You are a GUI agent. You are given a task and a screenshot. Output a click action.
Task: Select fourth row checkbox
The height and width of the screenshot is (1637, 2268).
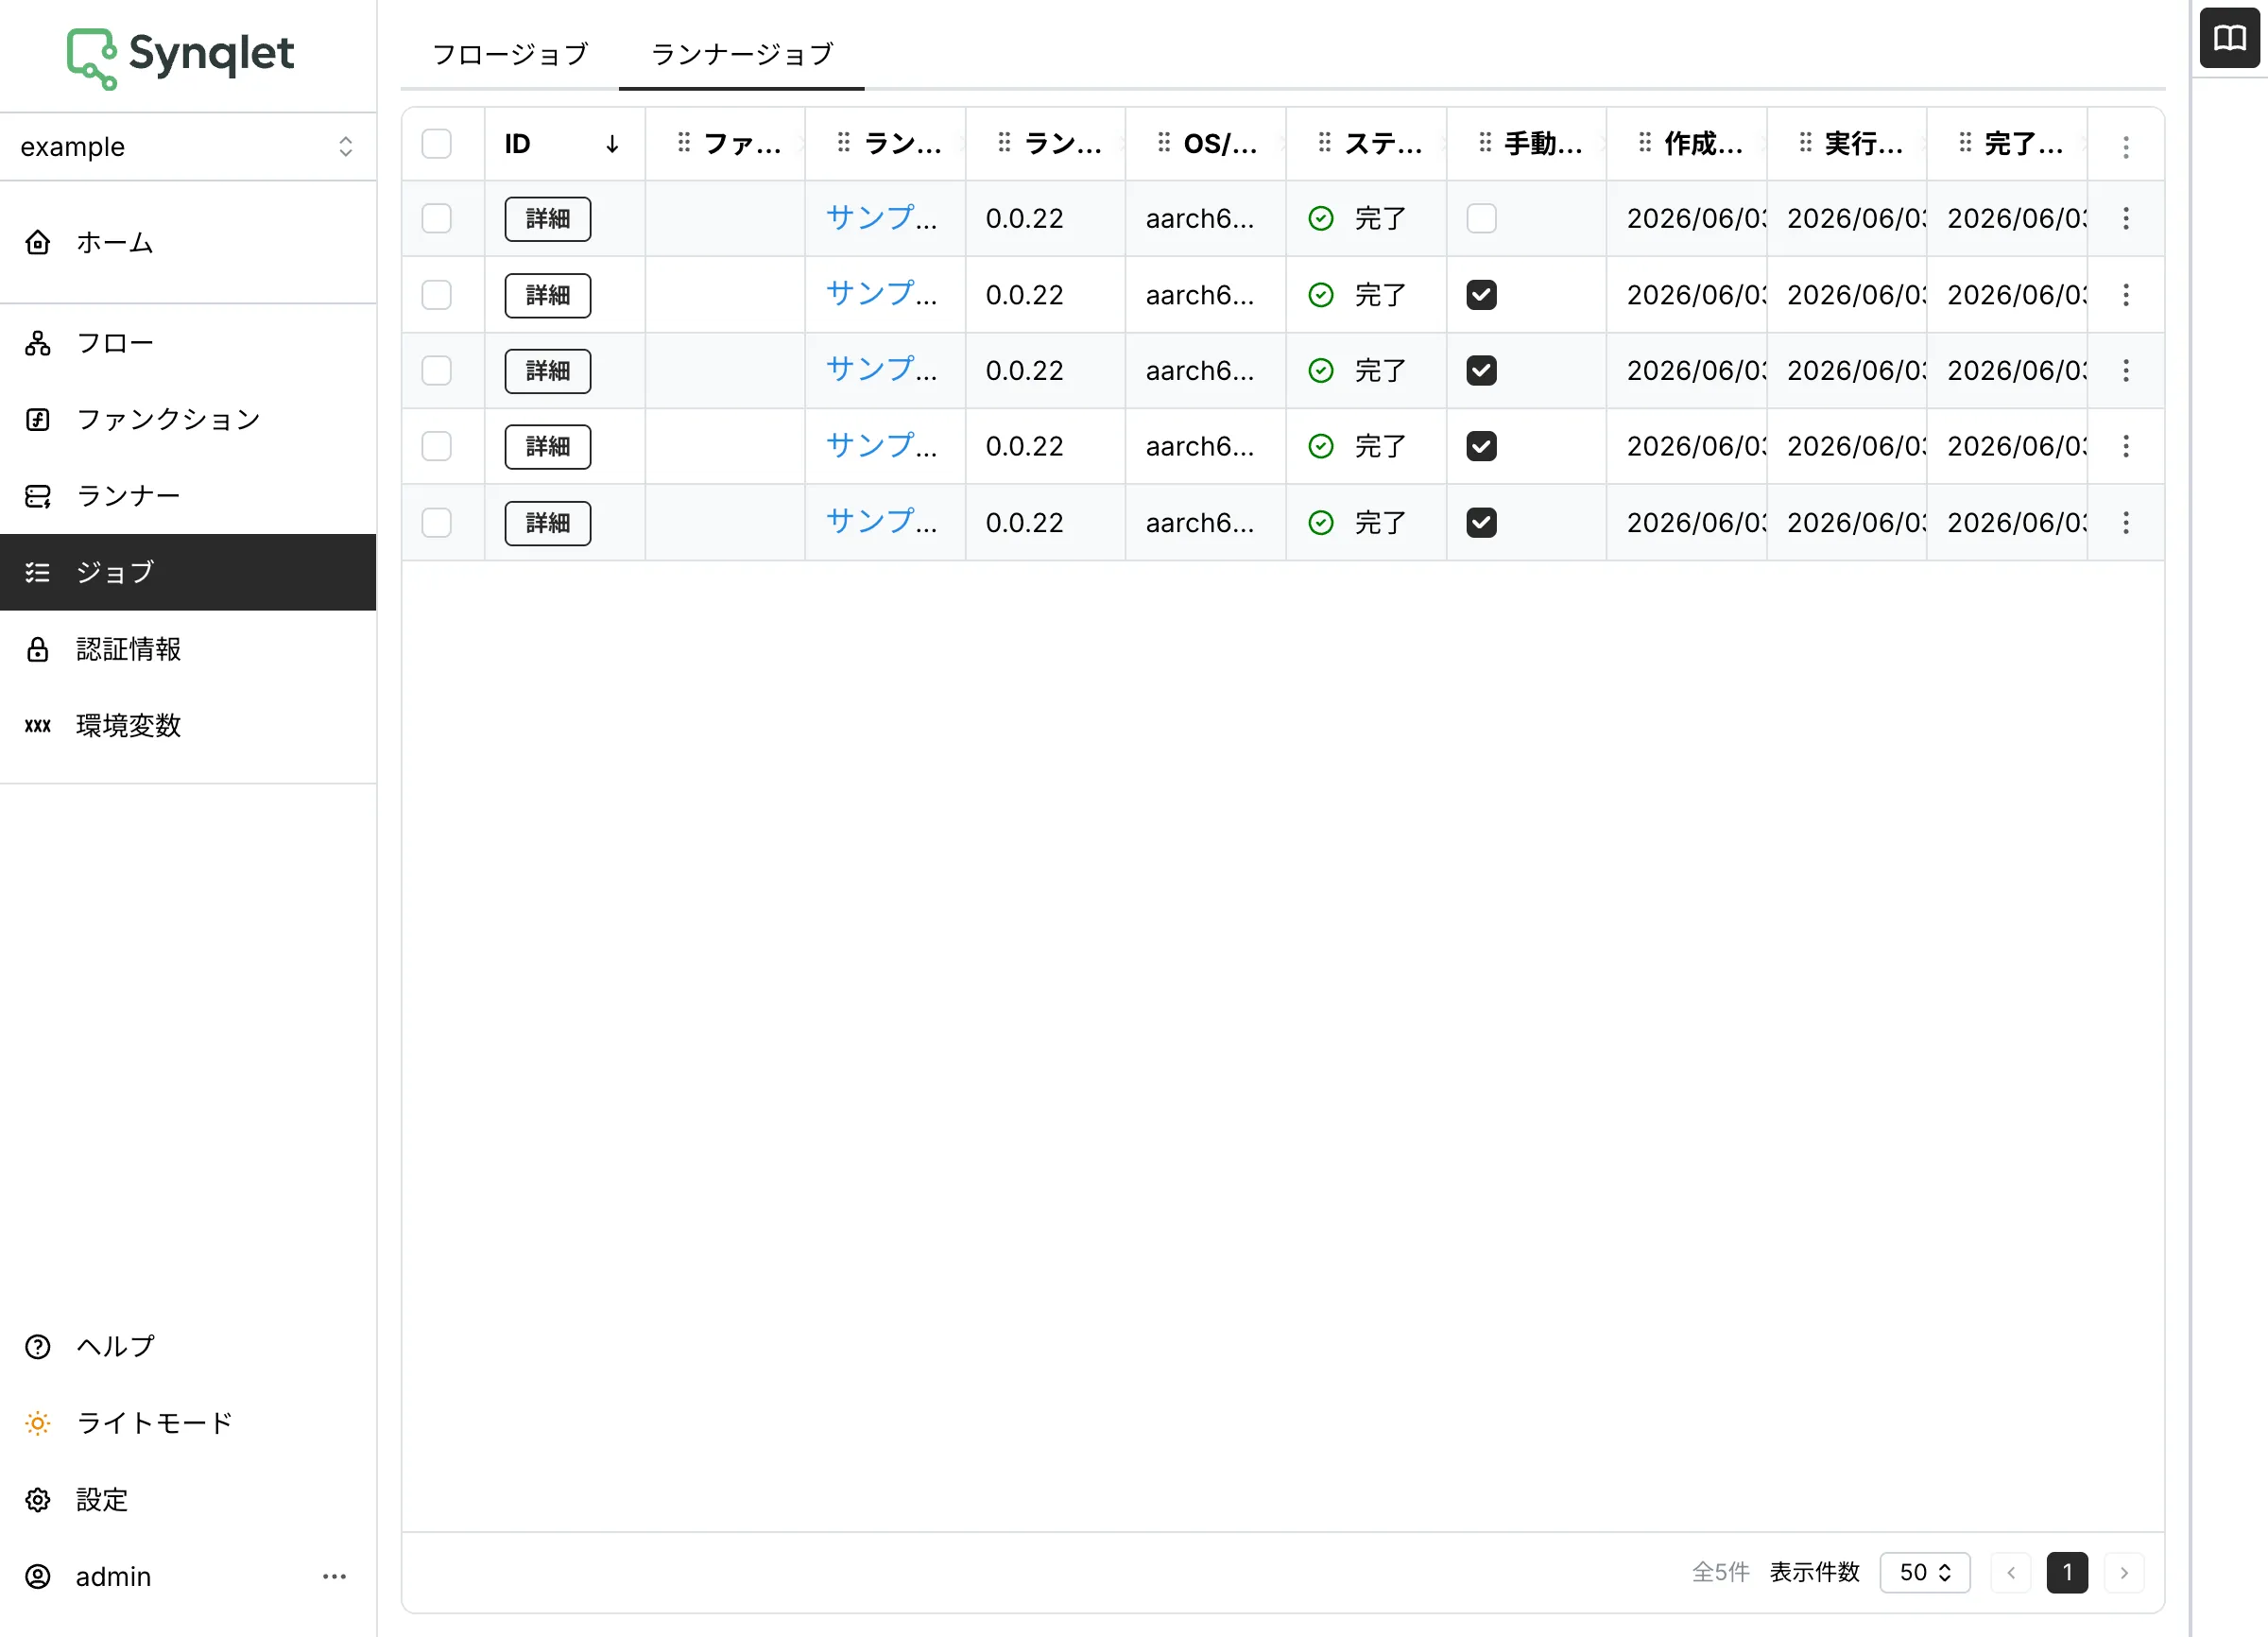436,446
